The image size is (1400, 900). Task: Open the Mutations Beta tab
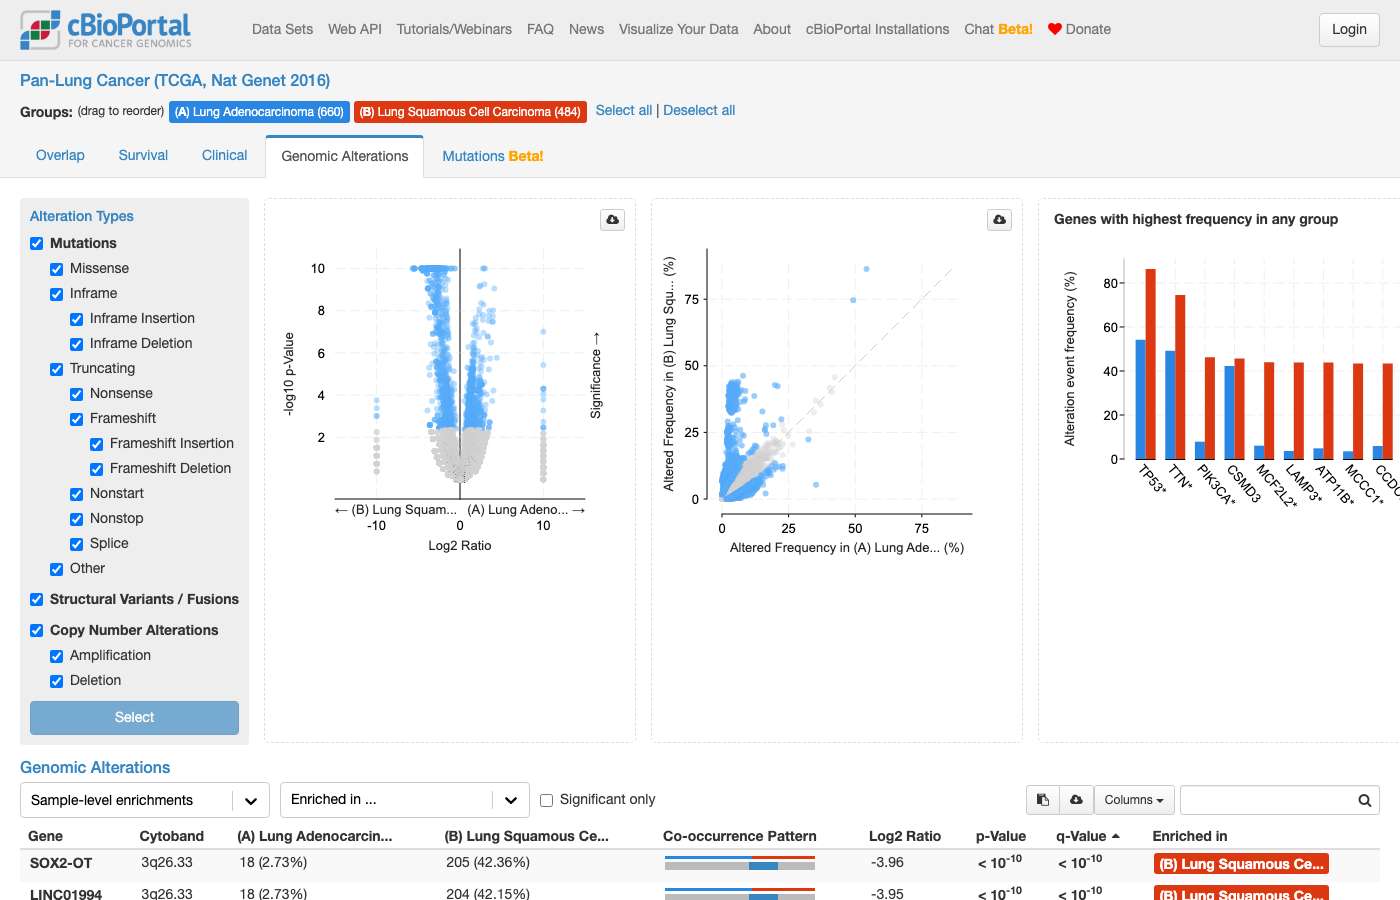493,156
